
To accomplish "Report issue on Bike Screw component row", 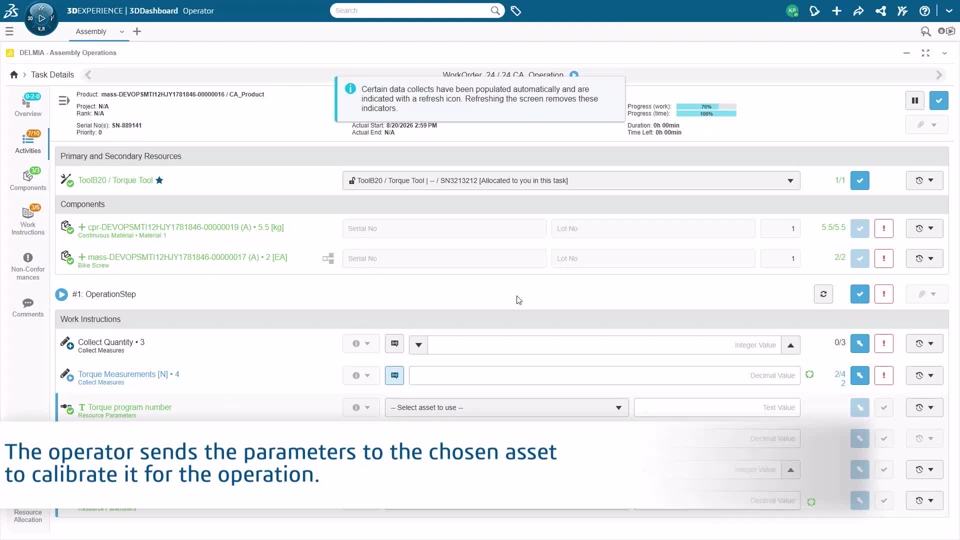I will (x=884, y=258).
